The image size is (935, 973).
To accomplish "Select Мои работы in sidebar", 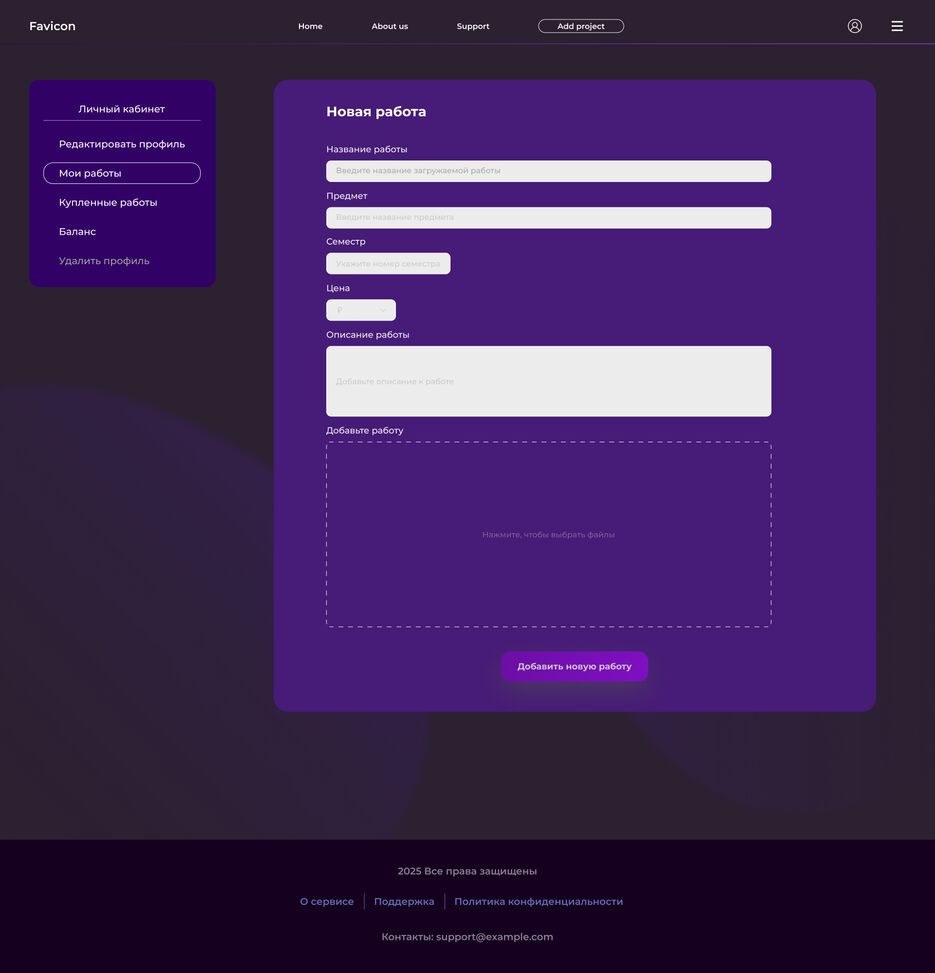I will [122, 173].
